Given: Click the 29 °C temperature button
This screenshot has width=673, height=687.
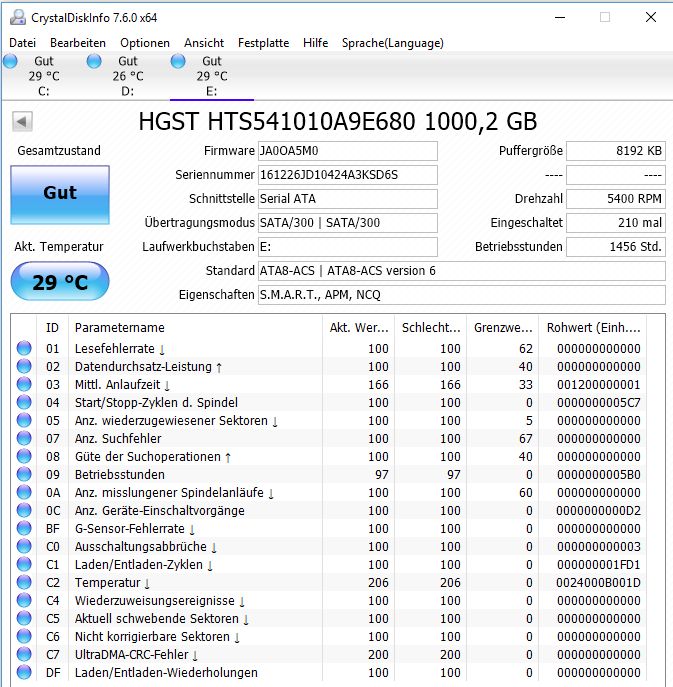Looking at the screenshot, I should point(60,281).
